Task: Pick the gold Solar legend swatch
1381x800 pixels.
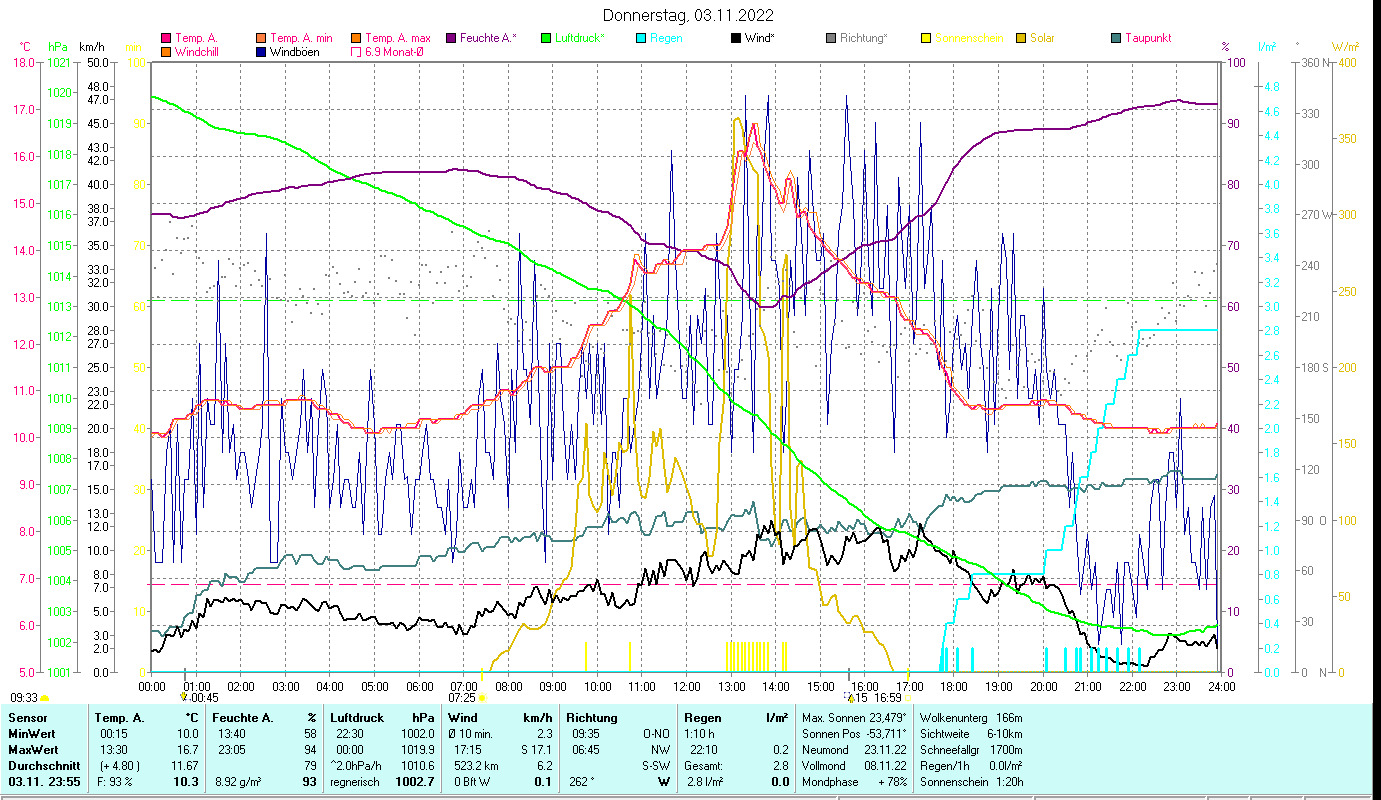Action: coord(1021,39)
